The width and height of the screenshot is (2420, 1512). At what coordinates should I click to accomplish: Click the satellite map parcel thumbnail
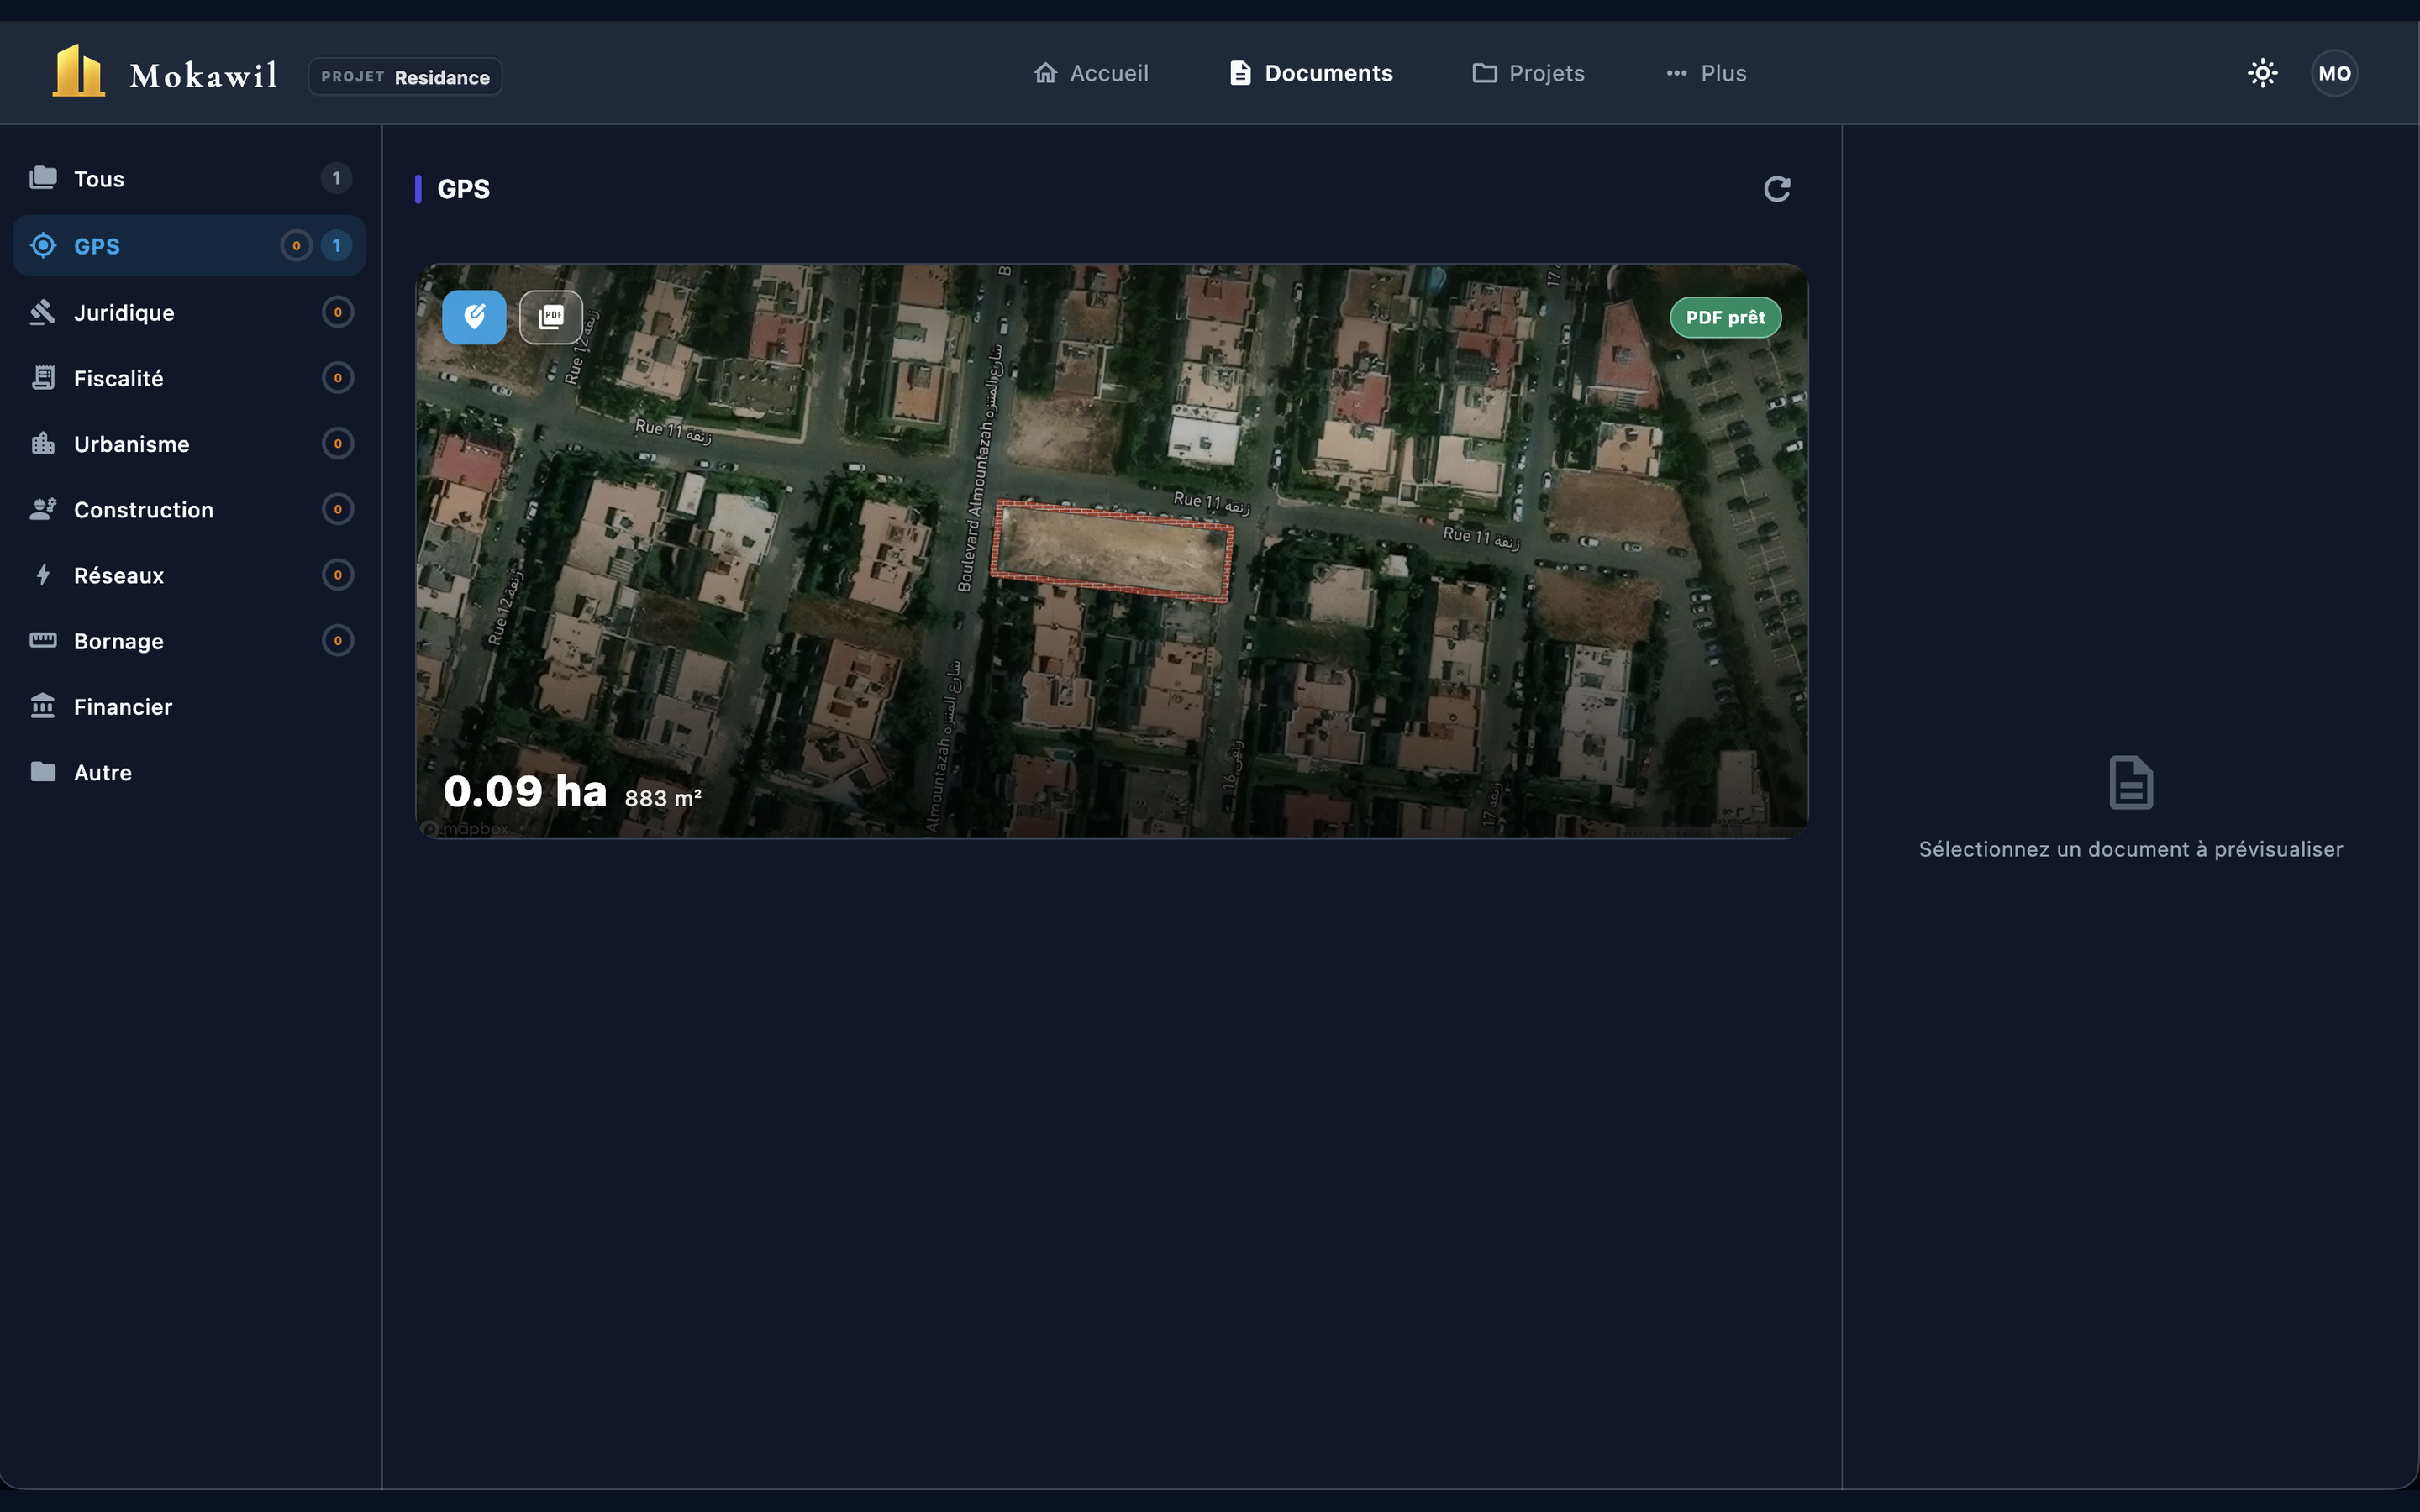pos(1112,551)
